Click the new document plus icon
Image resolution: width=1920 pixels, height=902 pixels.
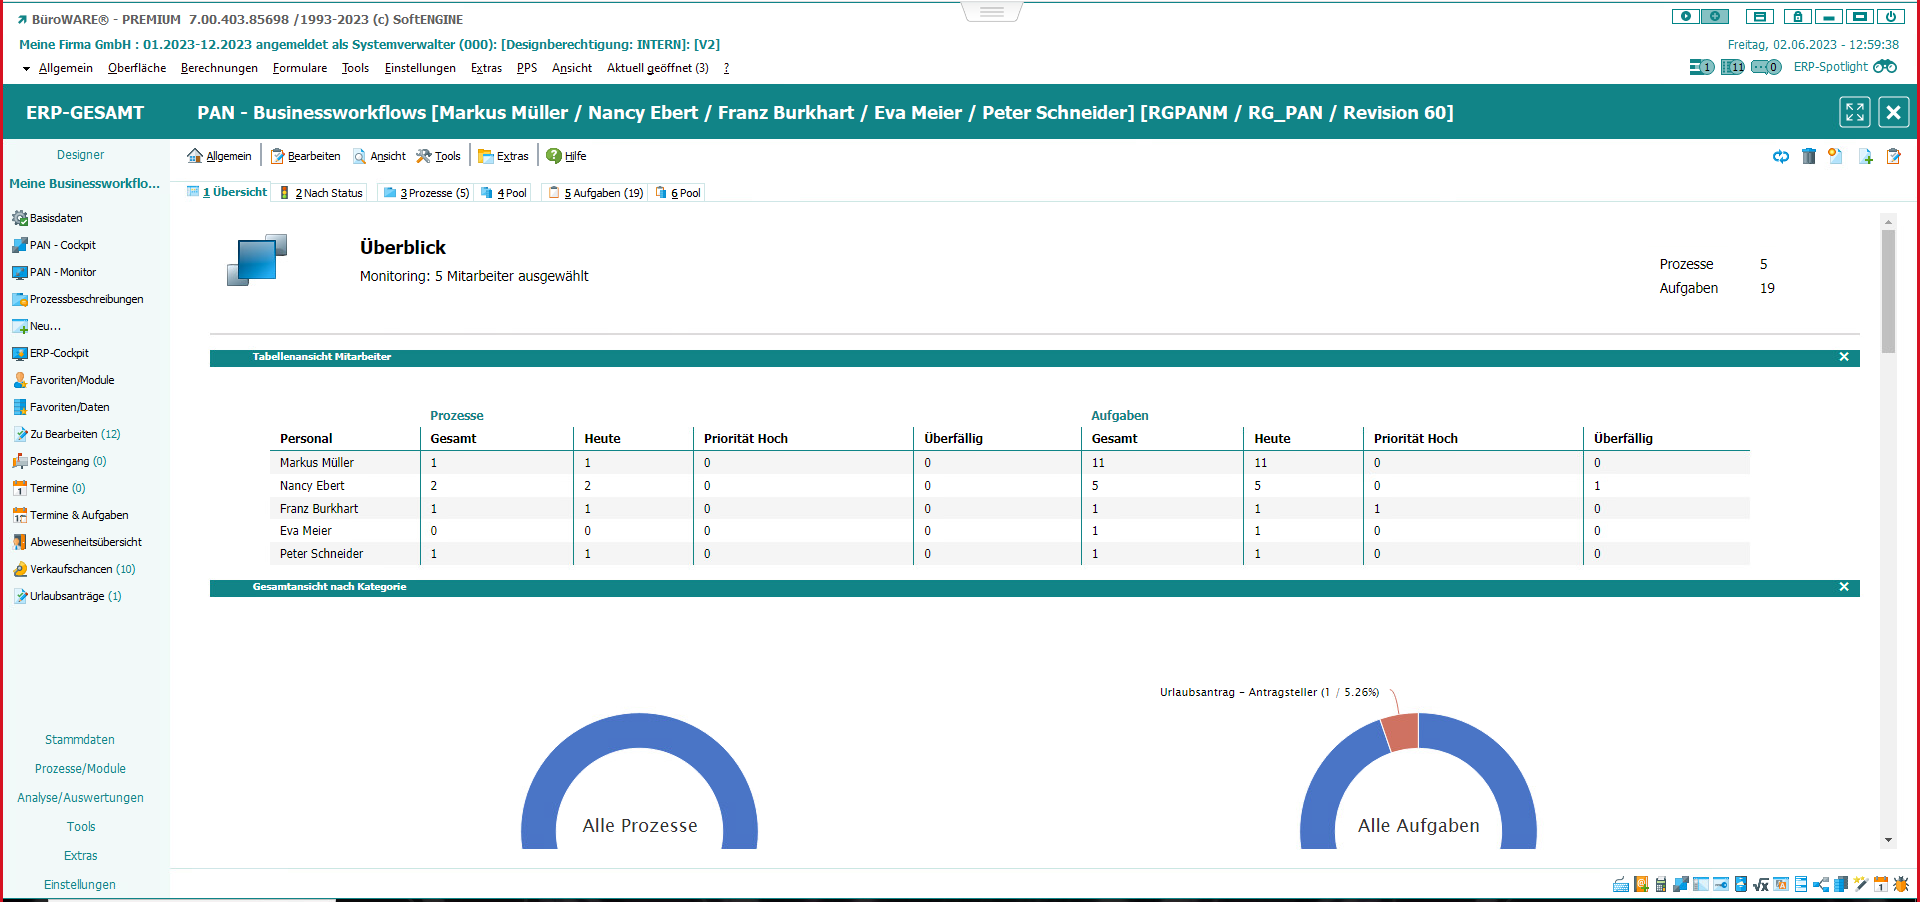pyautogui.click(x=1866, y=156)
